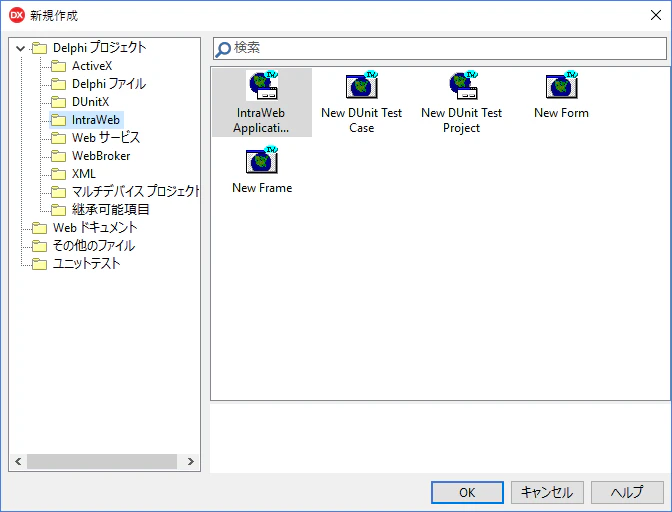The height and width of the screenshot is (512, 672).
Task: Click the 'New DUnit Test Case' label
Action: coord(362,120)
